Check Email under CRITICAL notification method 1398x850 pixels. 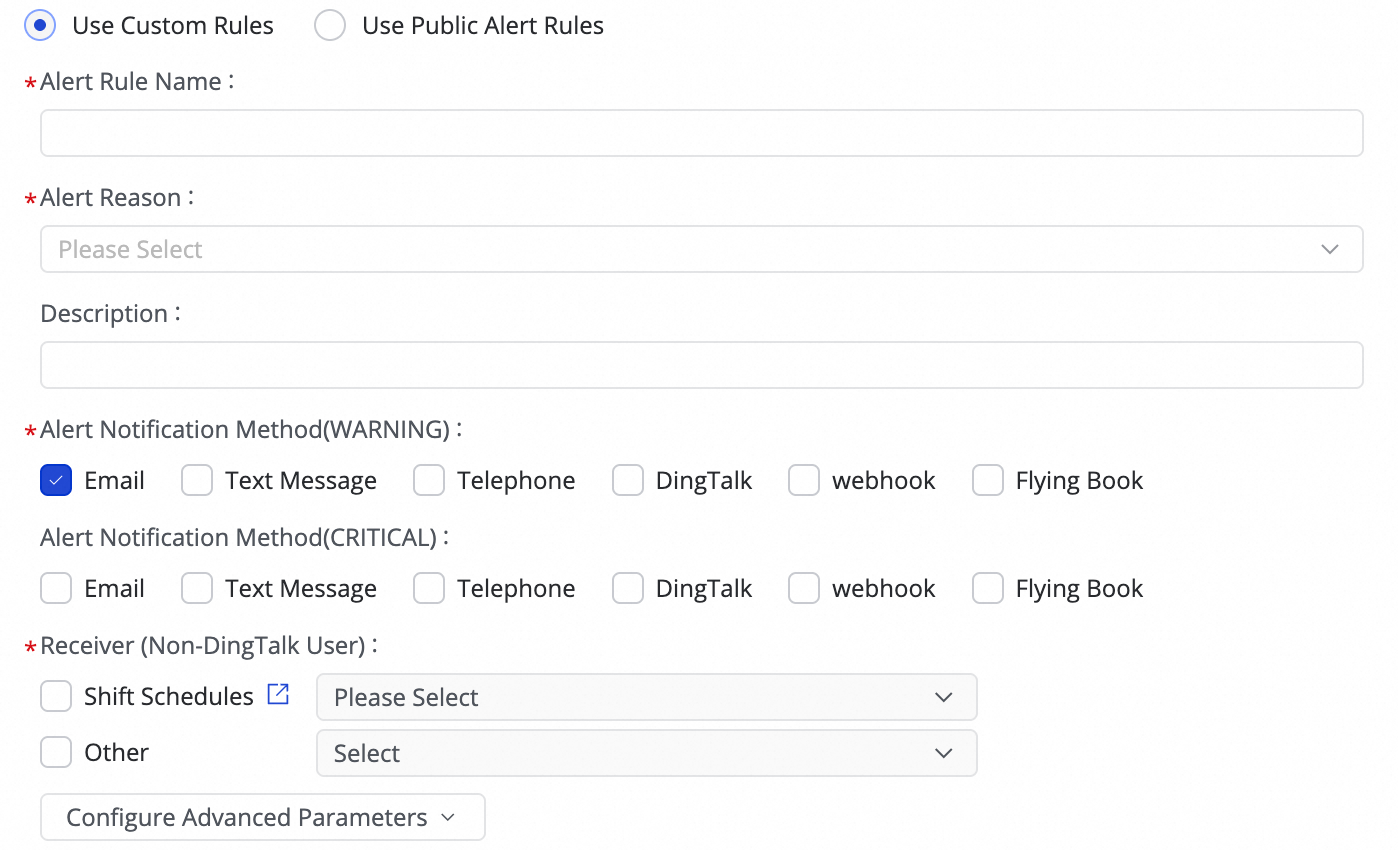coord(56,589)
